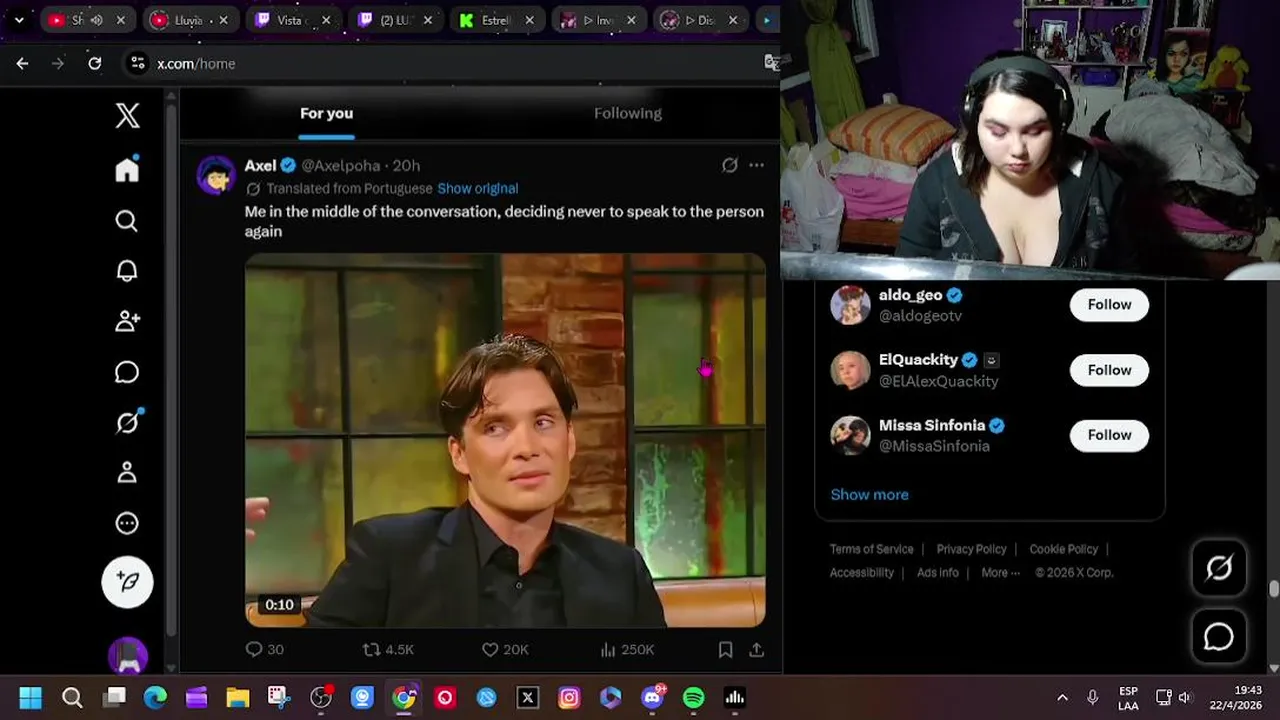Open Discord from taskbar
Image resolution: width=1280 pixels, height=720 pixels.
652,697
